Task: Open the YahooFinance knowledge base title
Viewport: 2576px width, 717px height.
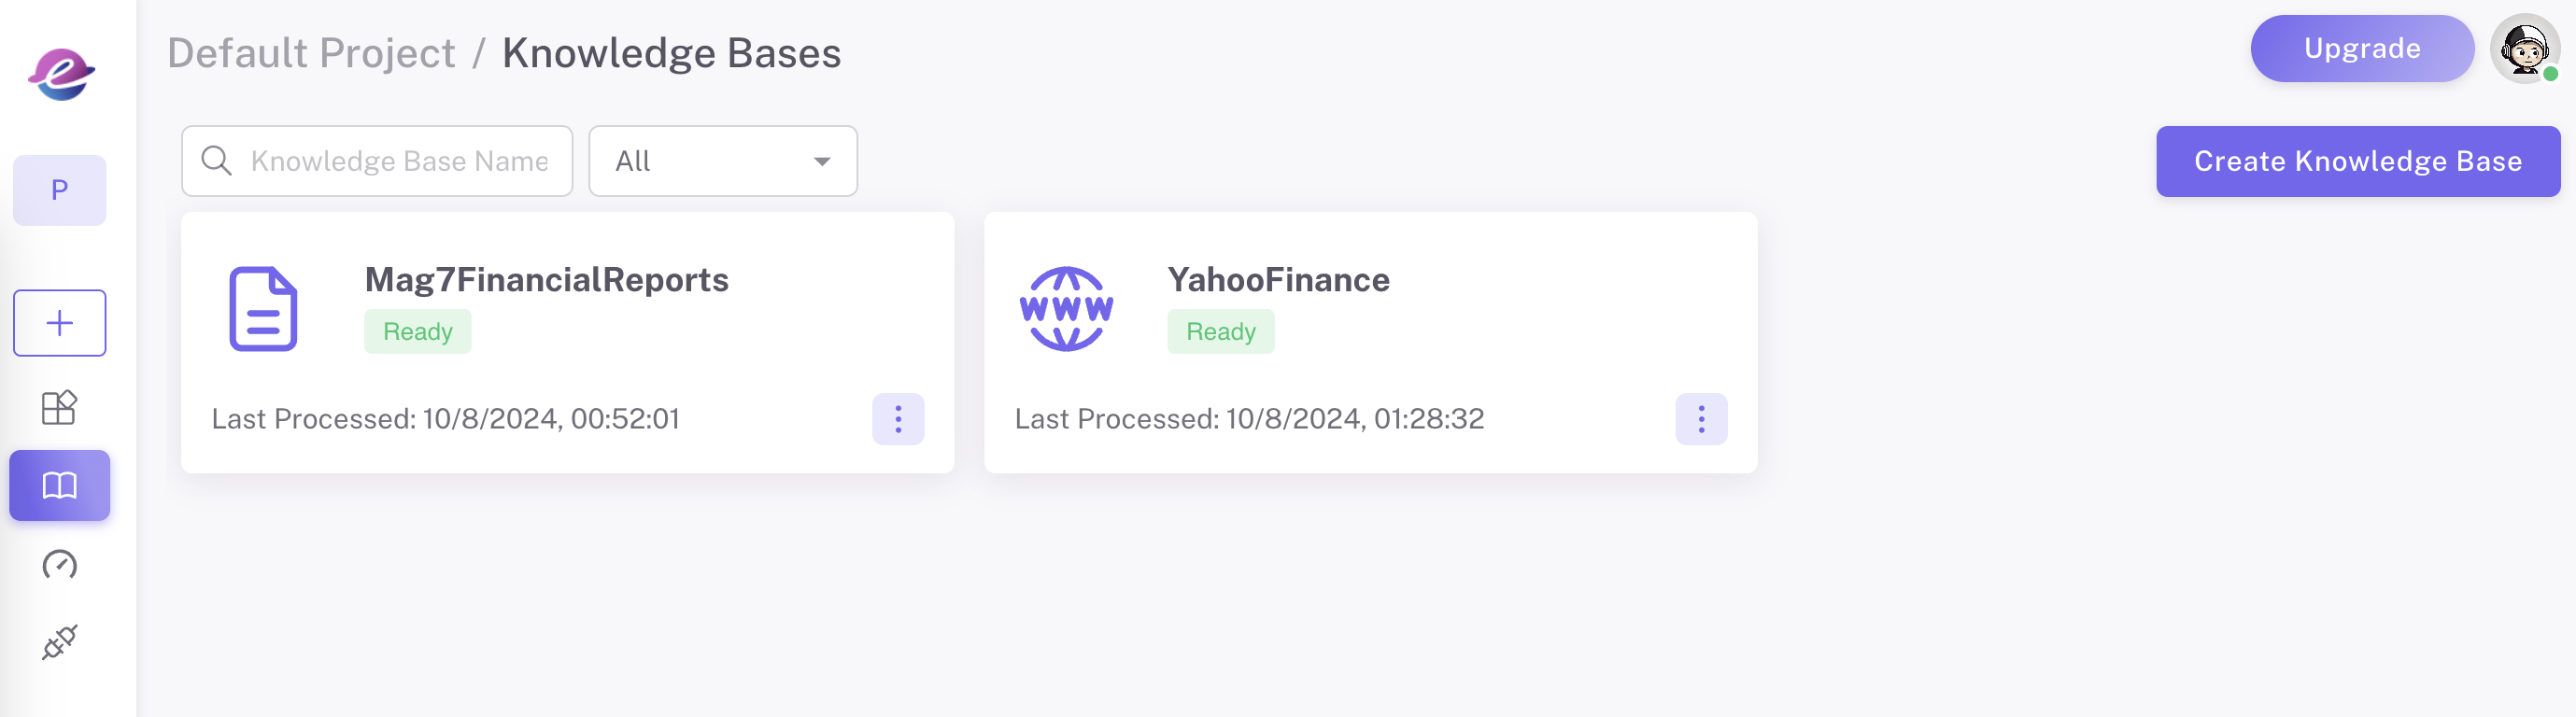Action: [1278, 280]
